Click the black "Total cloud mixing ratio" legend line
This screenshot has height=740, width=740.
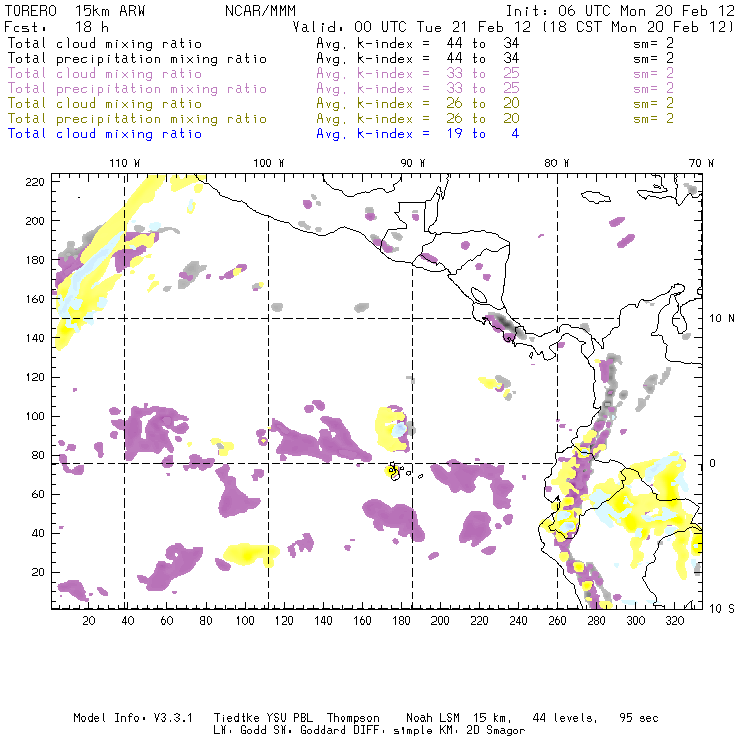(105, 44)
